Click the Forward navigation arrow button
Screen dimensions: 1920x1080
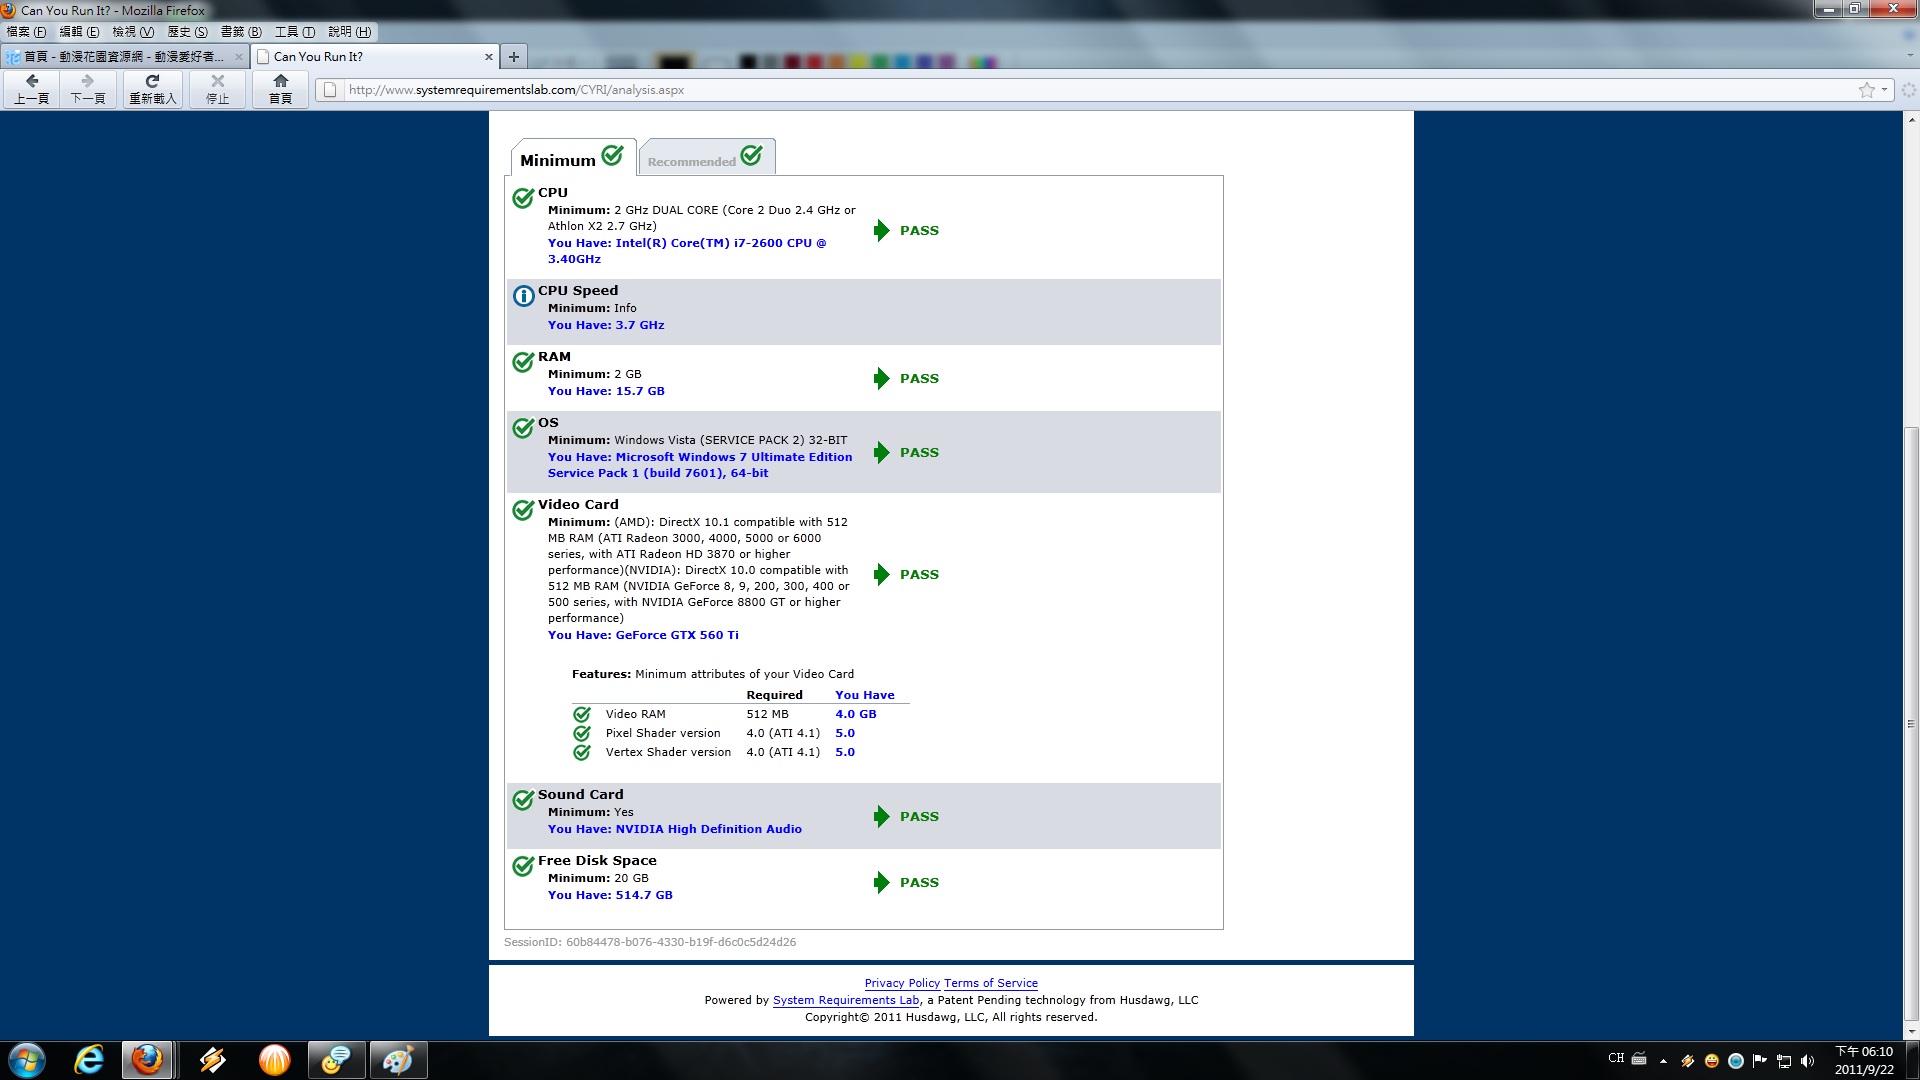pyautogui.click(x=88, y=88)
